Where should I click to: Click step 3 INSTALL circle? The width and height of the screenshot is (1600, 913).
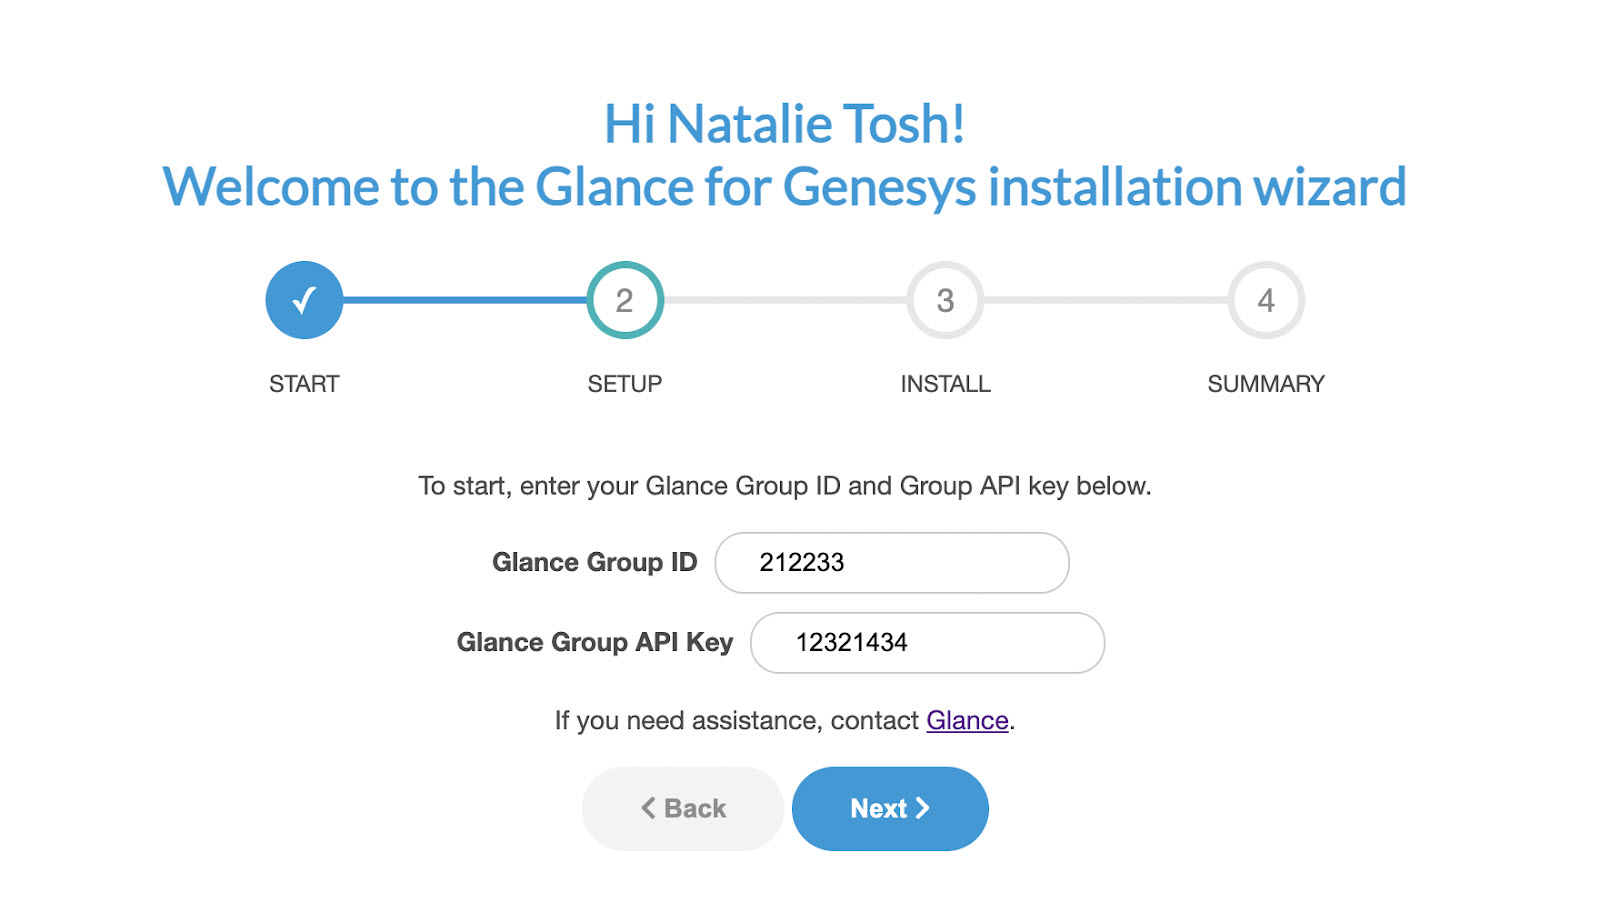pos(945,300)
